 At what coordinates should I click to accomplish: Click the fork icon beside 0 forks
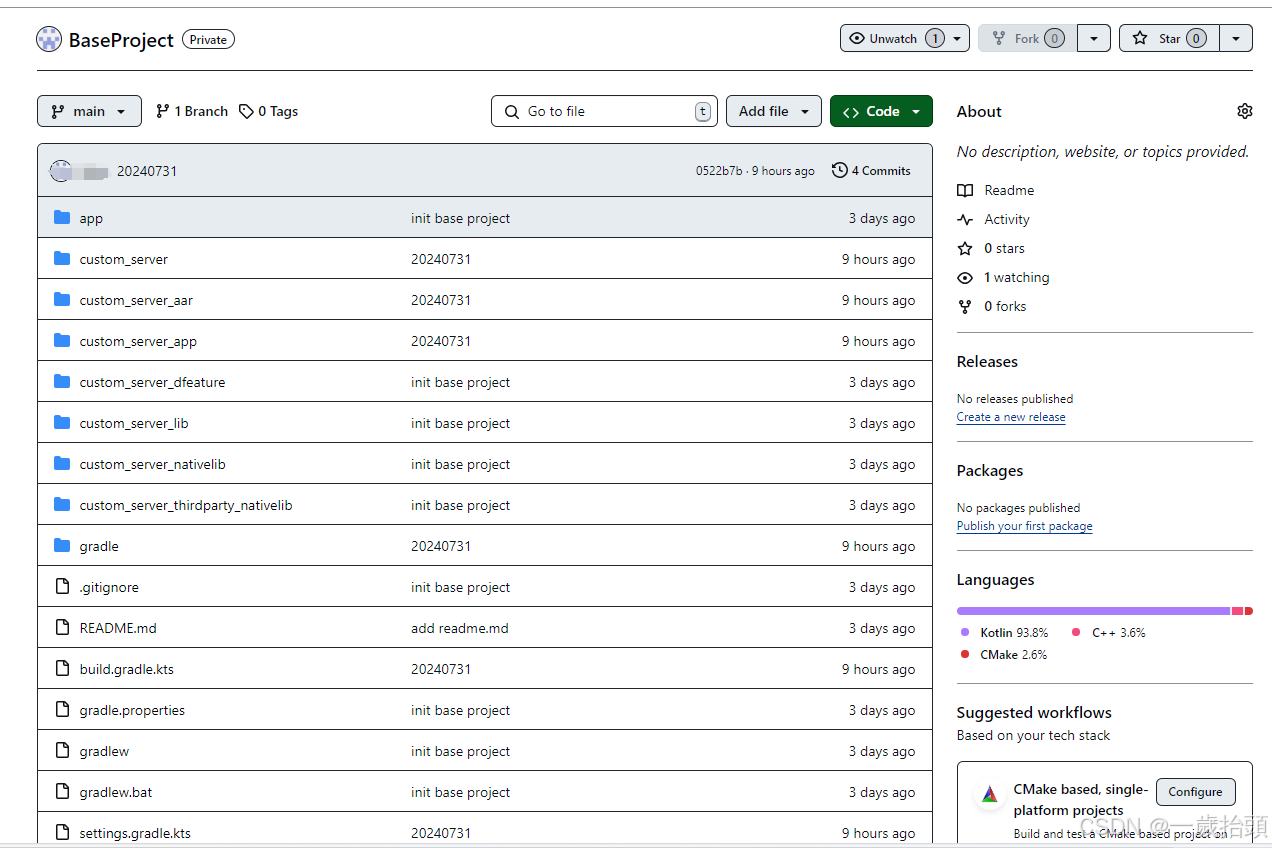coord(965,306)
